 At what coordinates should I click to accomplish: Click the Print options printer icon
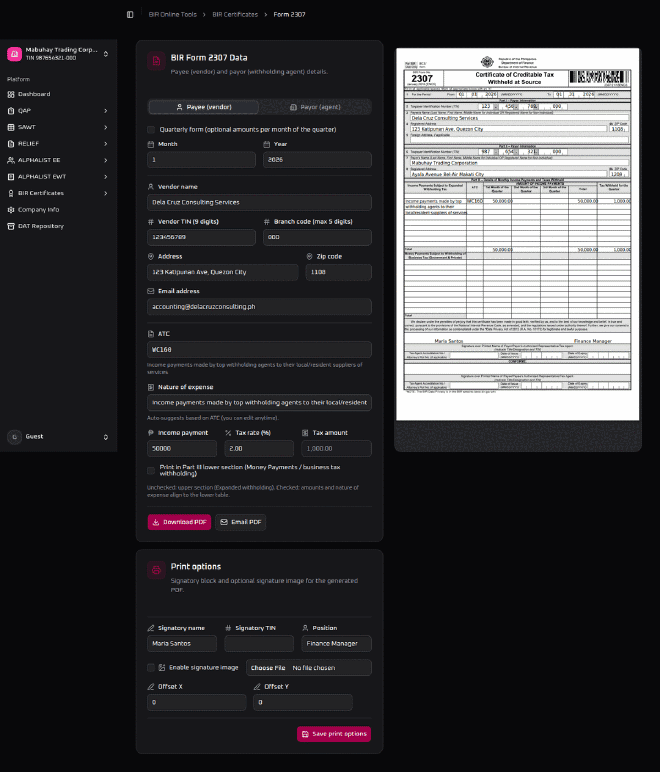157,570
